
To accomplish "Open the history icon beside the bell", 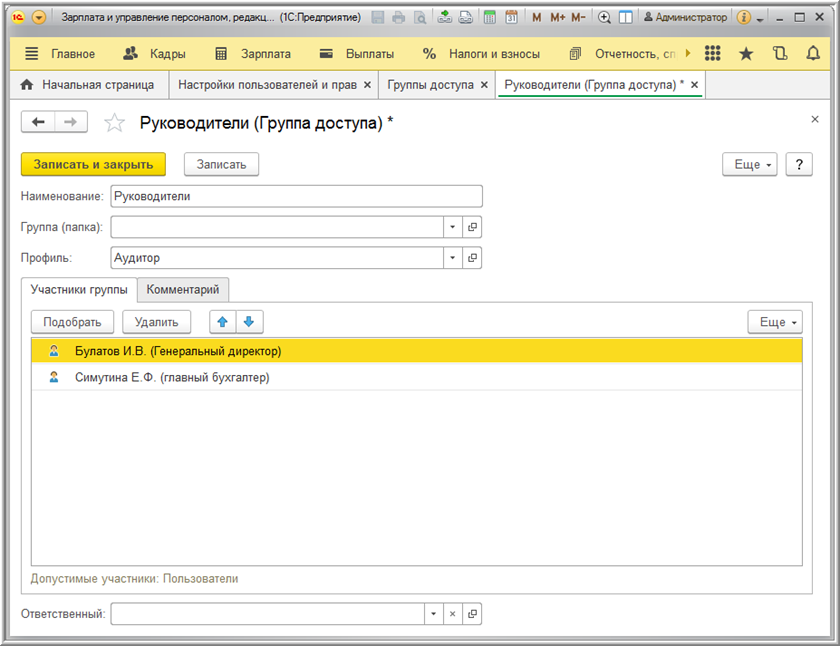I will pyautogui.click(x=780, y=54).
